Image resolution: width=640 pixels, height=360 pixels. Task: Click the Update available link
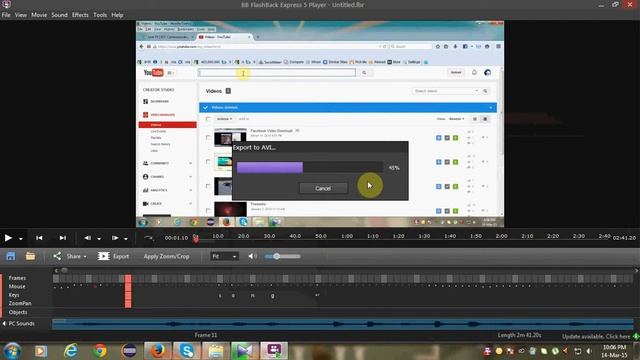click(x=596, y=337)
